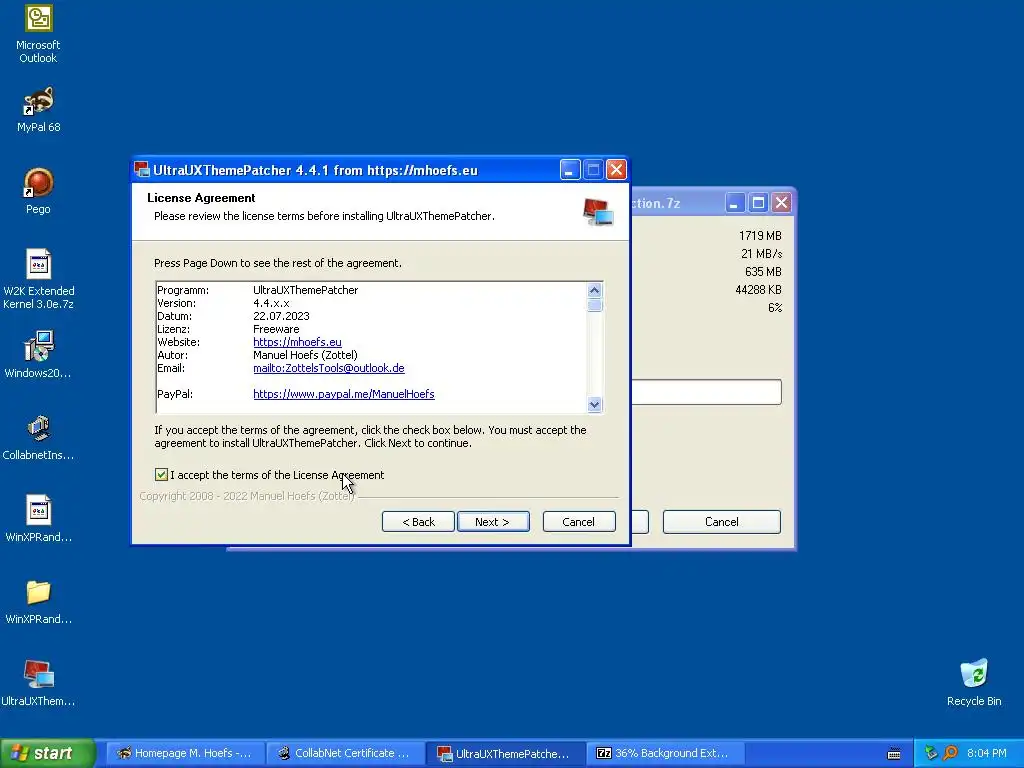Select the WinXPRand... folder icon
This screenshot has width=1024, height=768.
click(38, 601)
